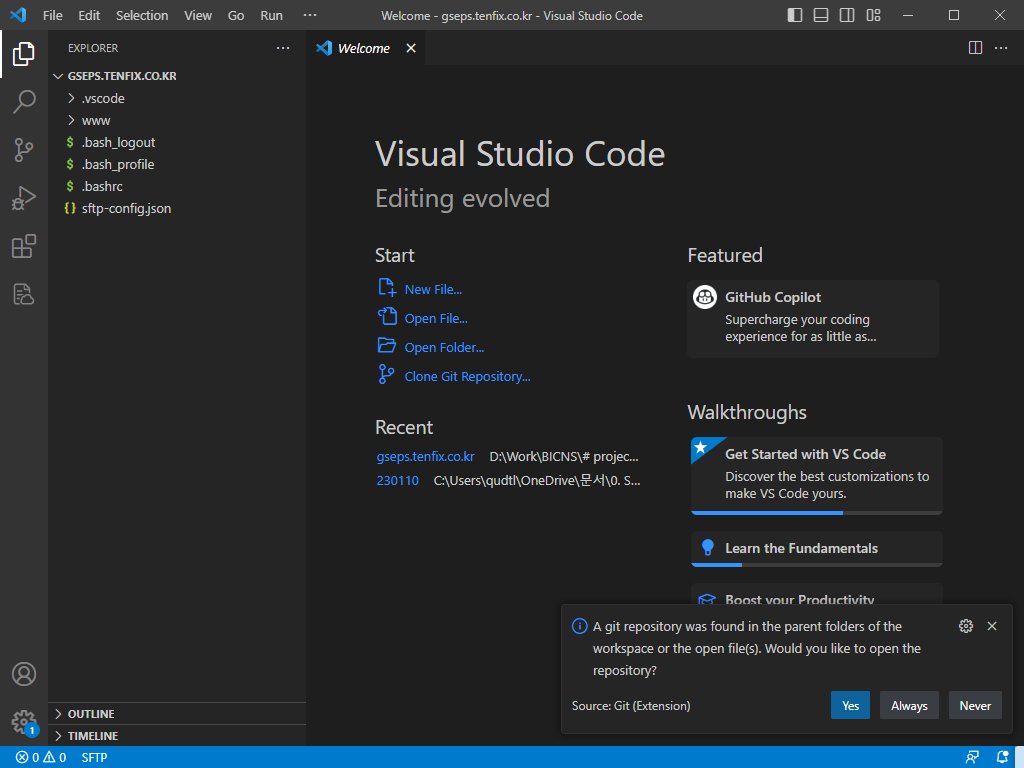Split the editor to the right
Screen dimensions: 1024x768
click(975, 48)
